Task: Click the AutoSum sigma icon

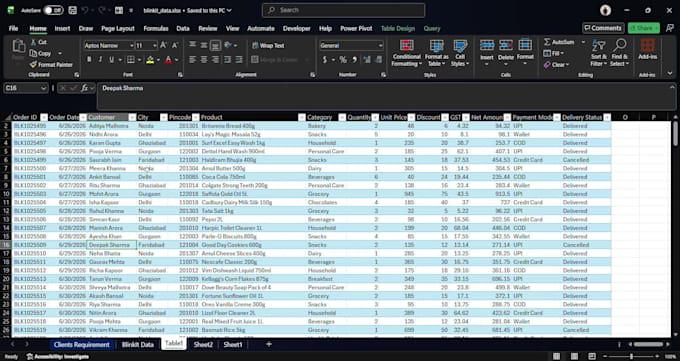Action: [x=547, y=42]
